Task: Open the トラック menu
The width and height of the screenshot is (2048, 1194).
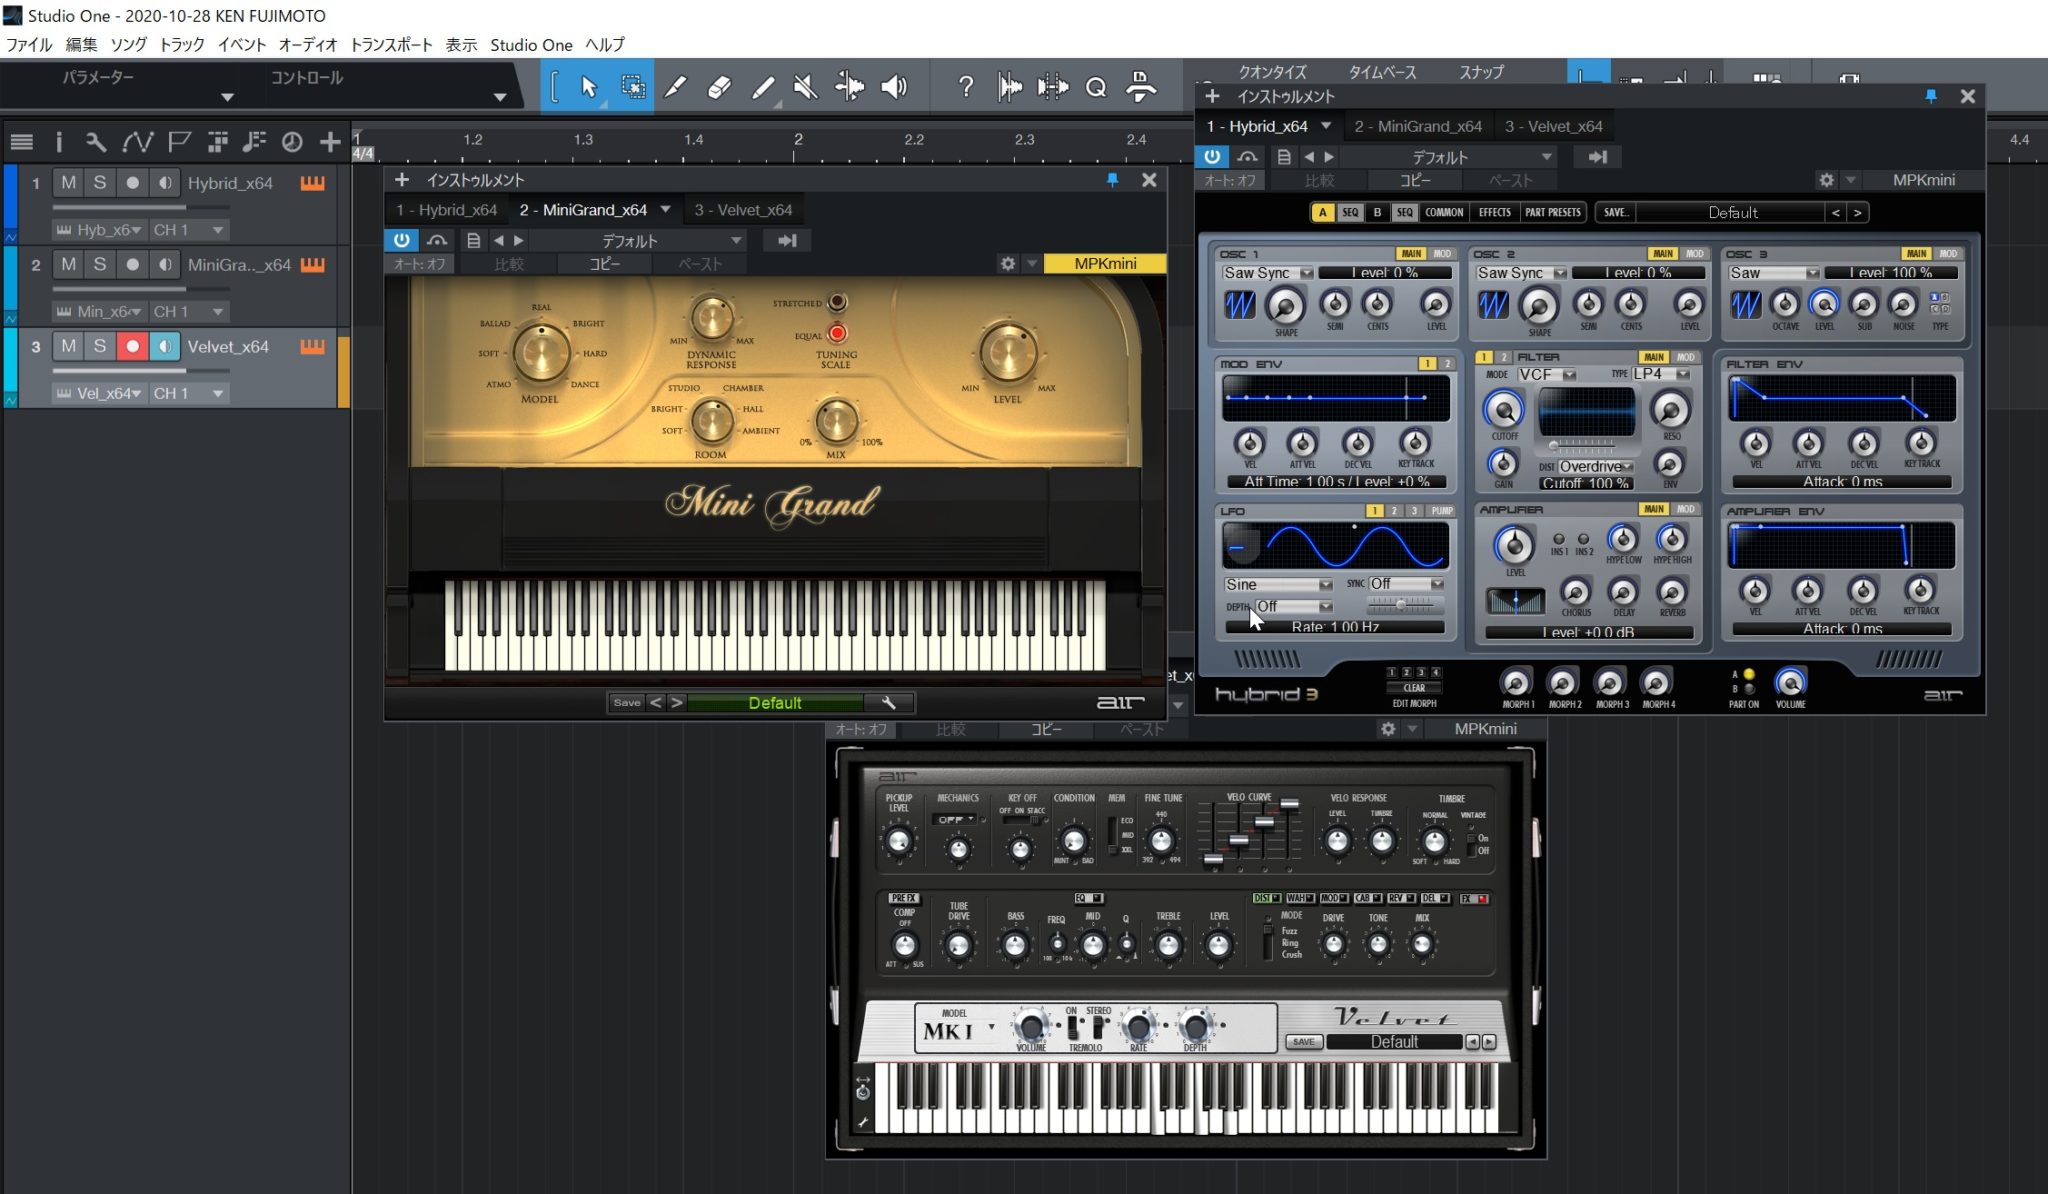Action: point(181,45)
